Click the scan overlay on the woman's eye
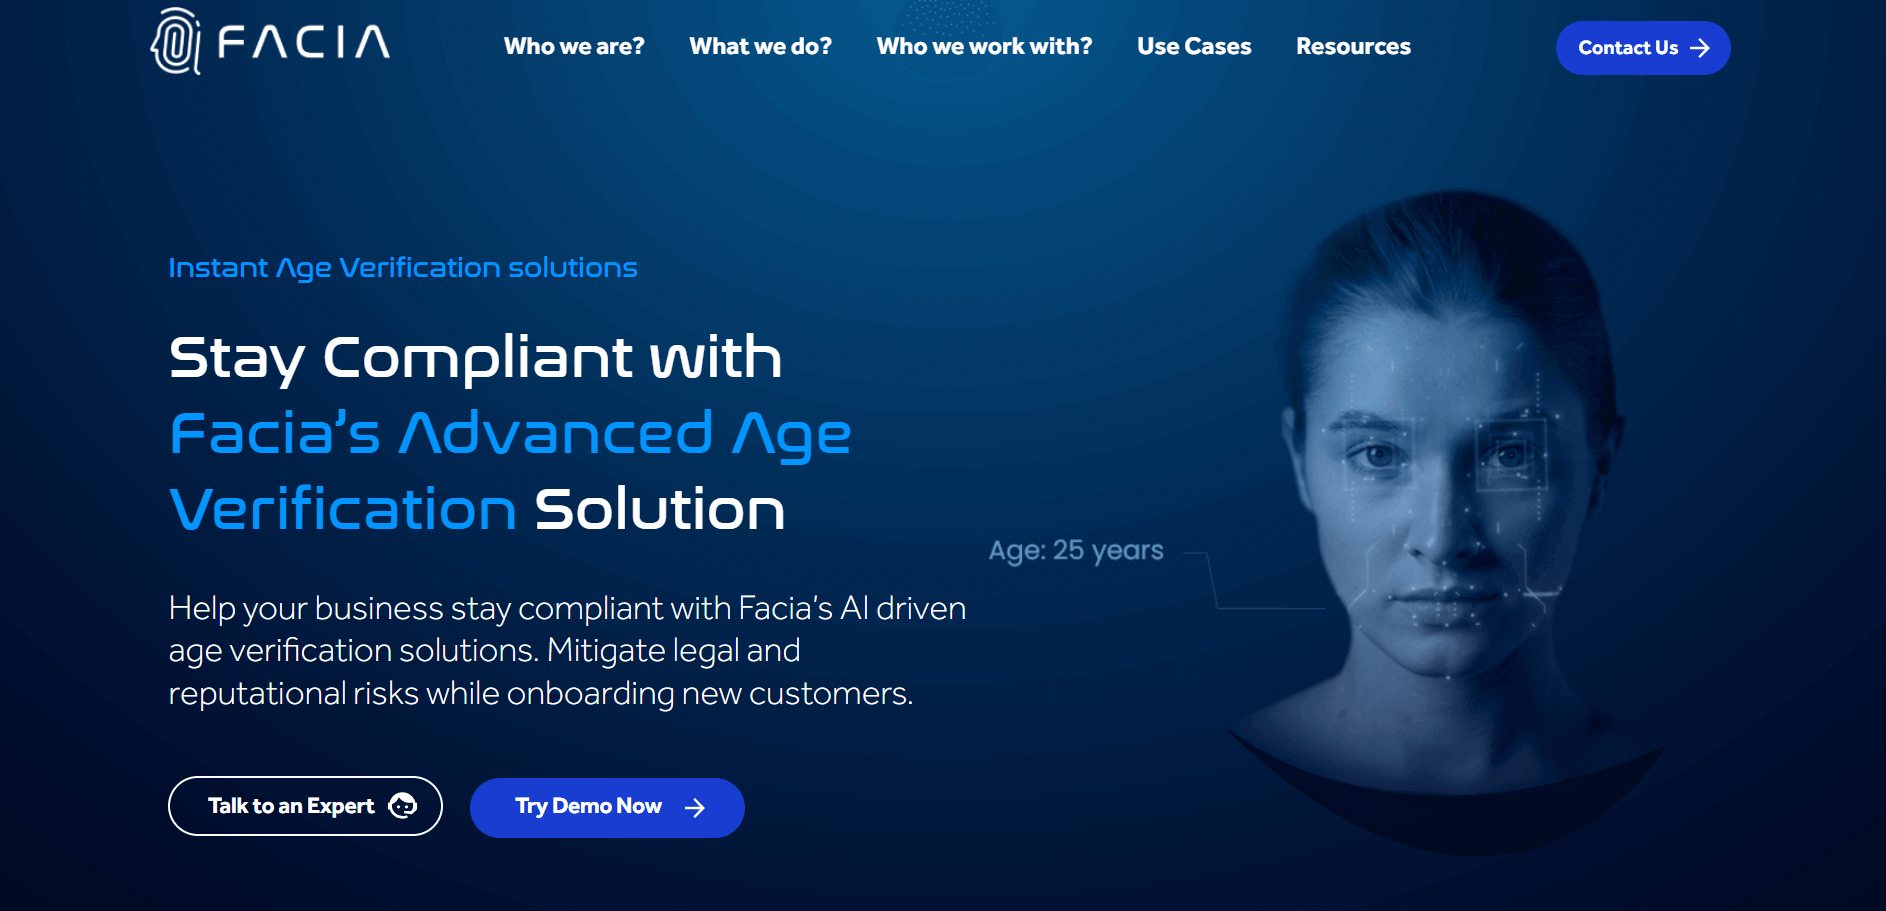This screenshot has width=1886, height=911. pos(1510,454)
